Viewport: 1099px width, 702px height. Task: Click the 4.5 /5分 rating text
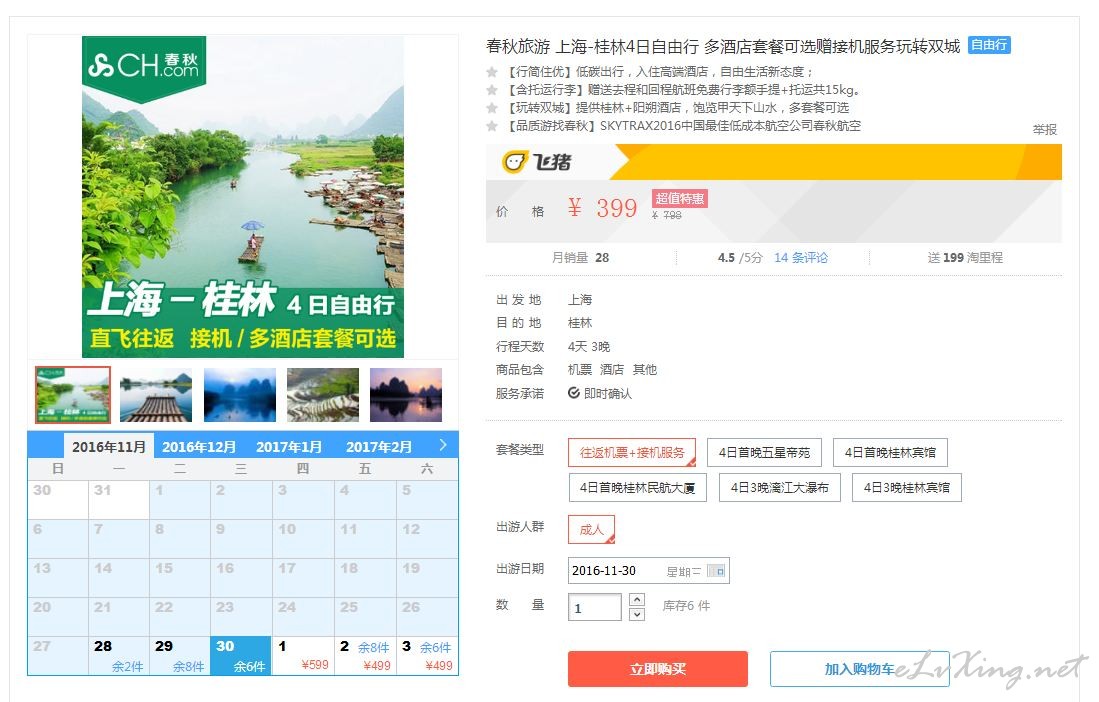pyautogui.click(x=739, y=258)
